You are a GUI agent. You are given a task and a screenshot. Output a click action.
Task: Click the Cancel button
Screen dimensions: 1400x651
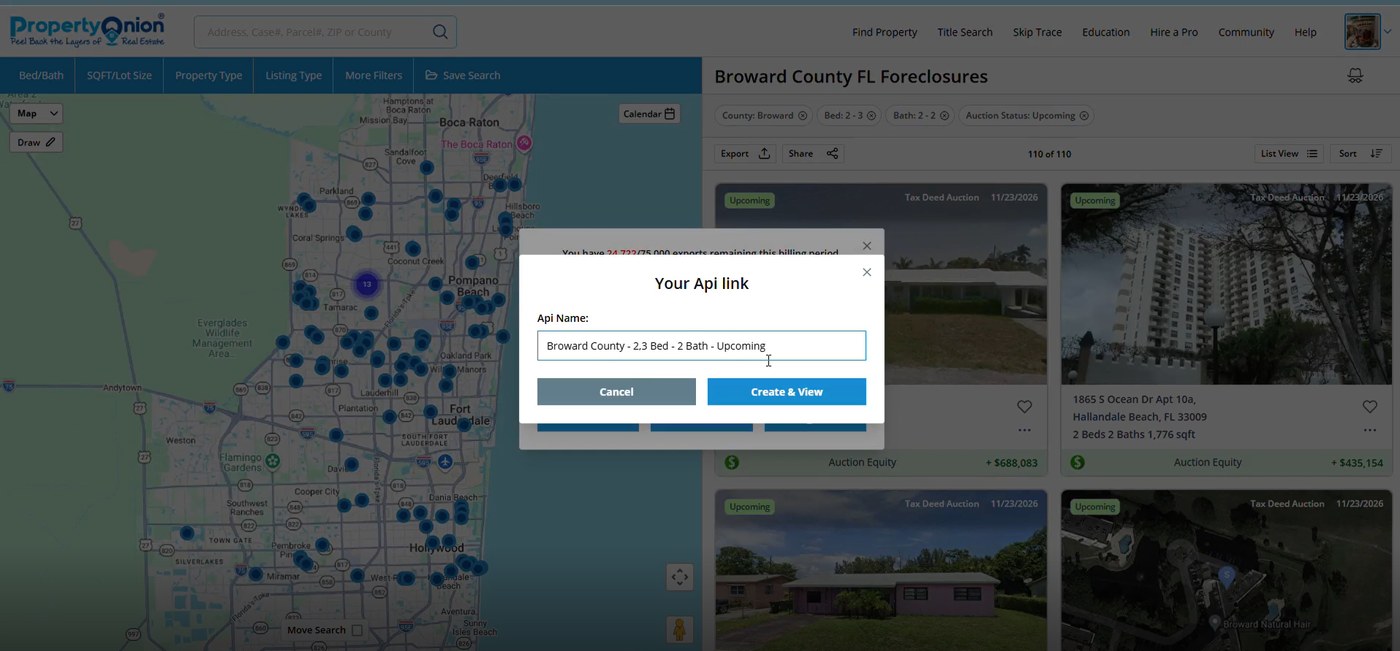coord(616,392)
